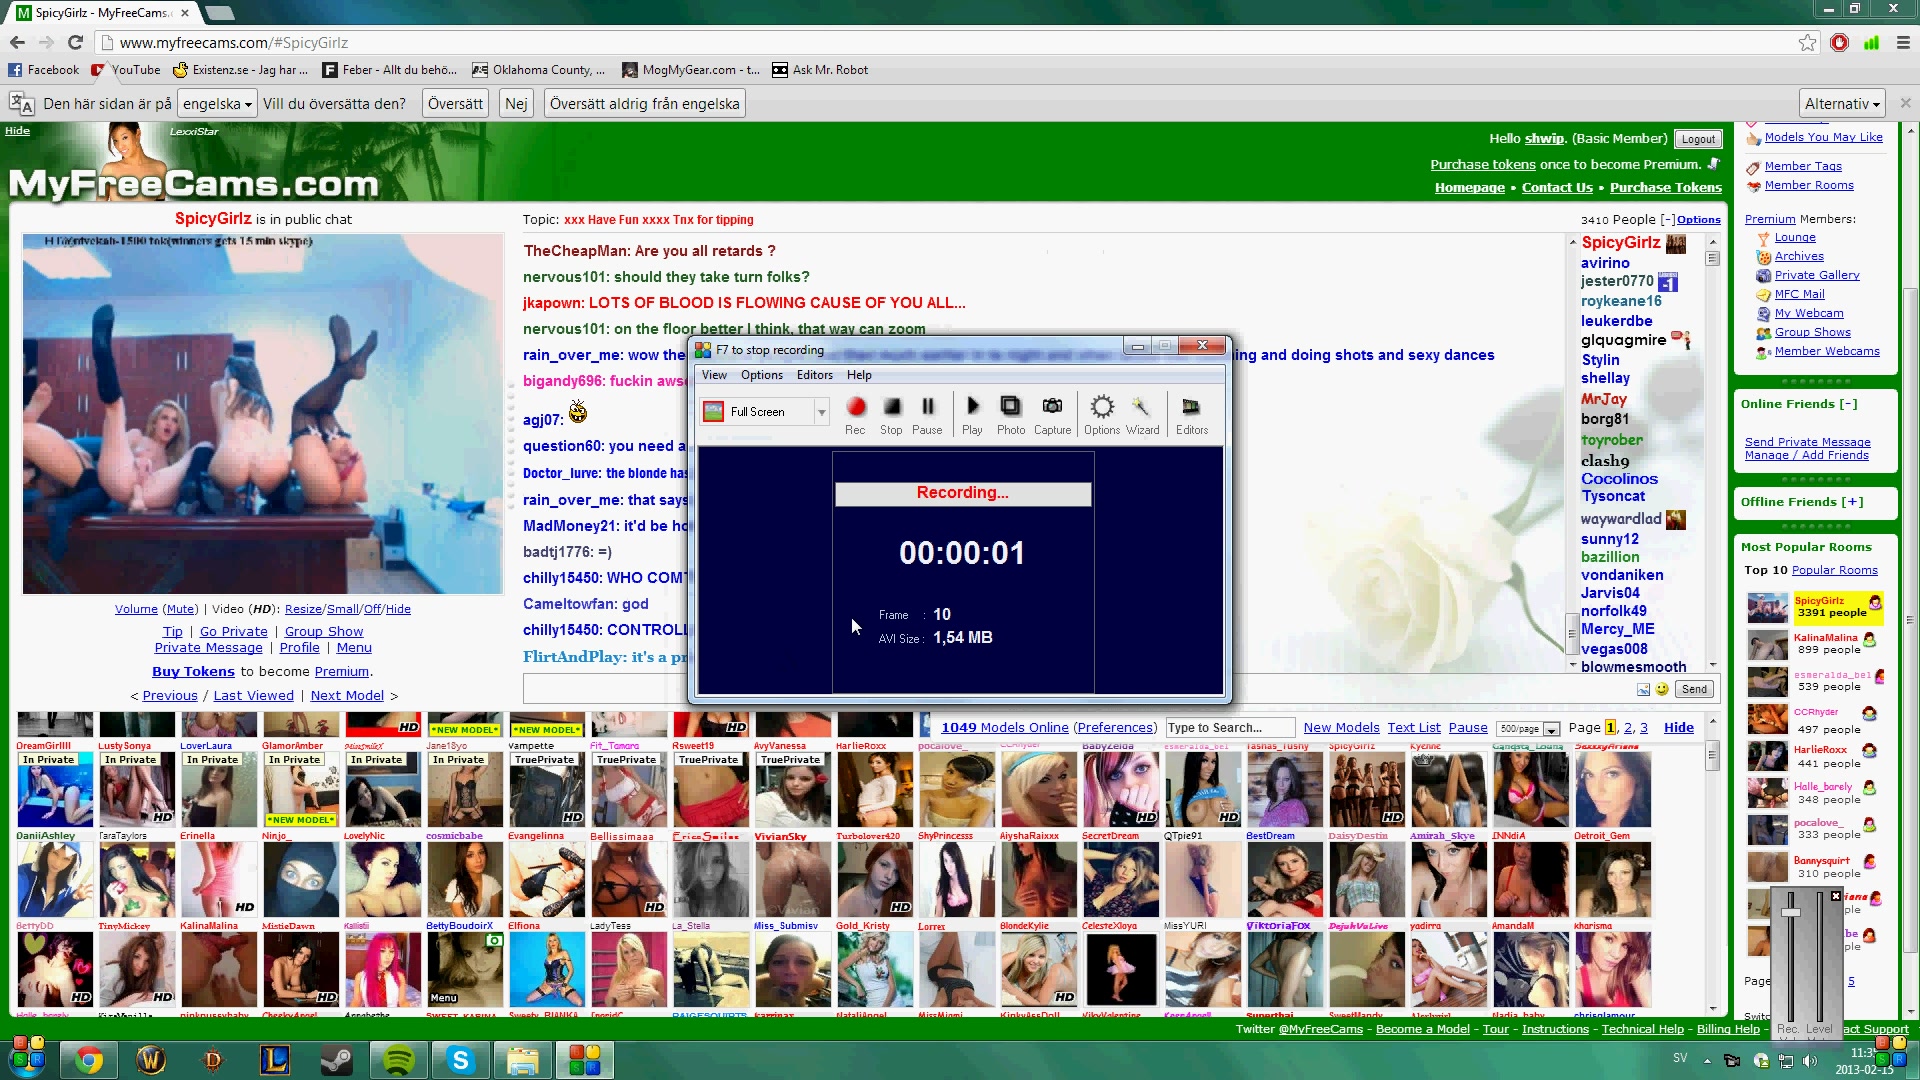The height and width of the screenshot is (1080, 1920).
Task: Click the Översätt translate button
Action: click(455, 104)
